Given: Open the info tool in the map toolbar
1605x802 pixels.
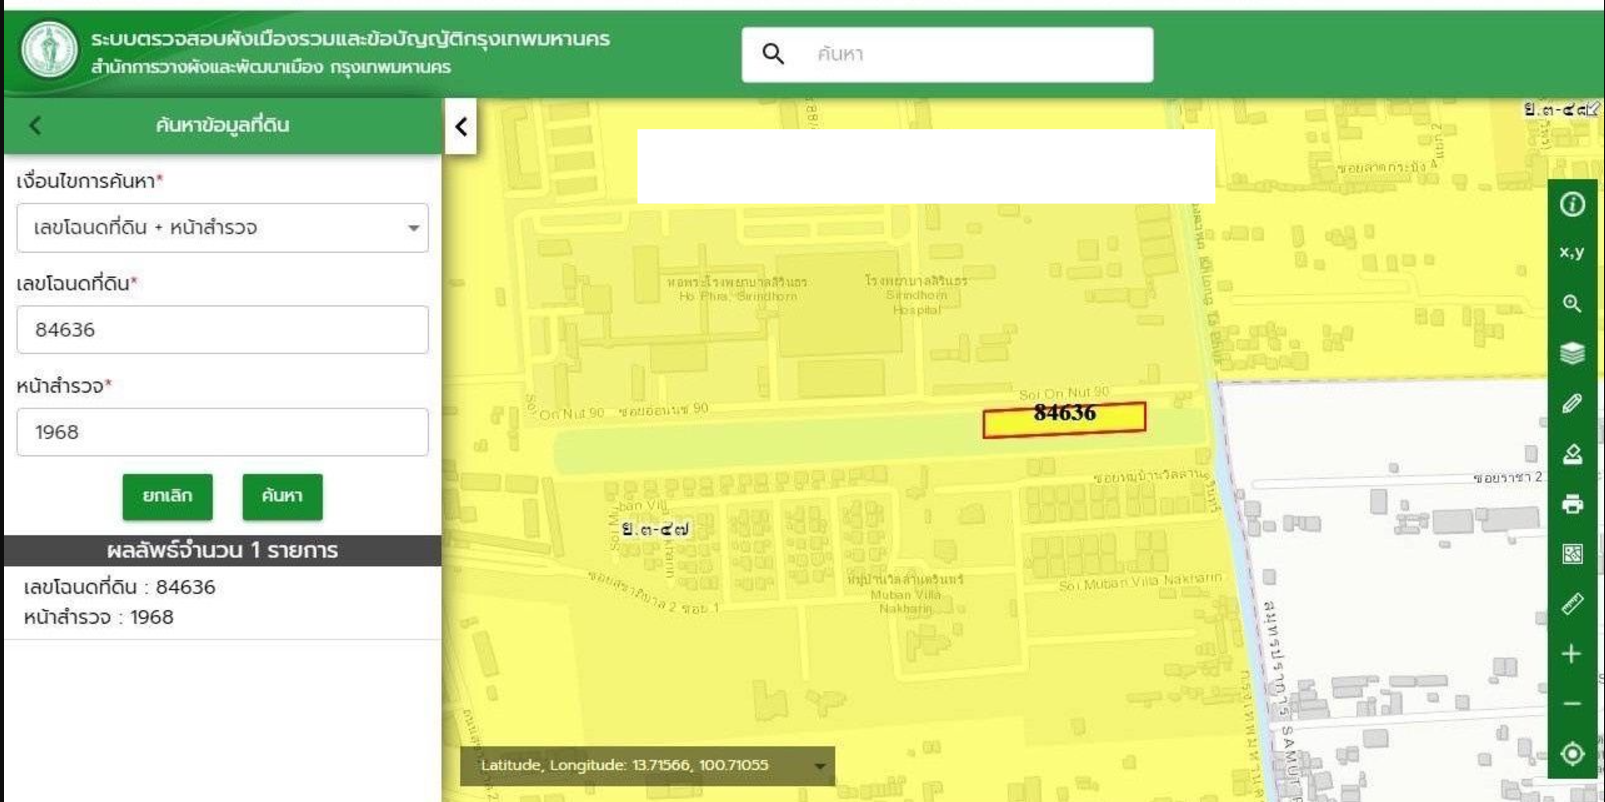Looking at the screenshot, I should click(1572, 204).
